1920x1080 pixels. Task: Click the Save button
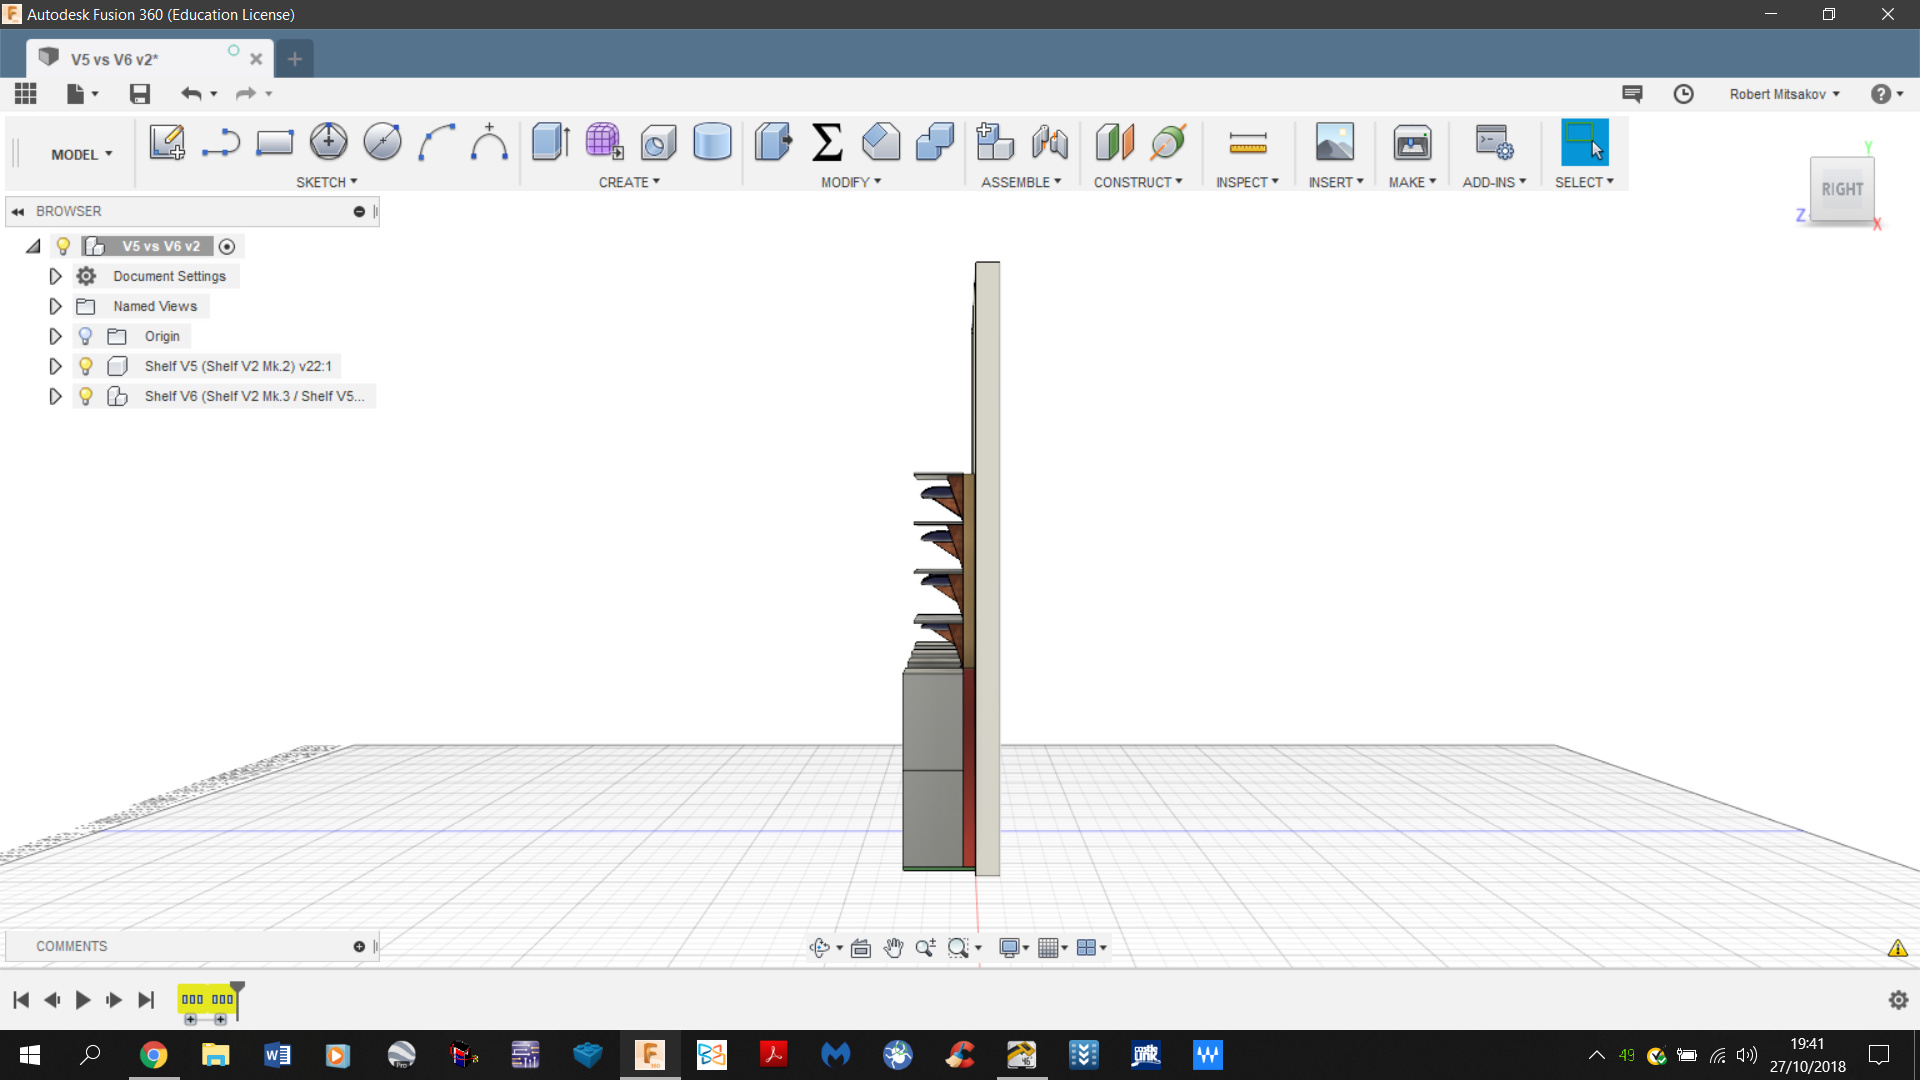click(x=140, y=94)
